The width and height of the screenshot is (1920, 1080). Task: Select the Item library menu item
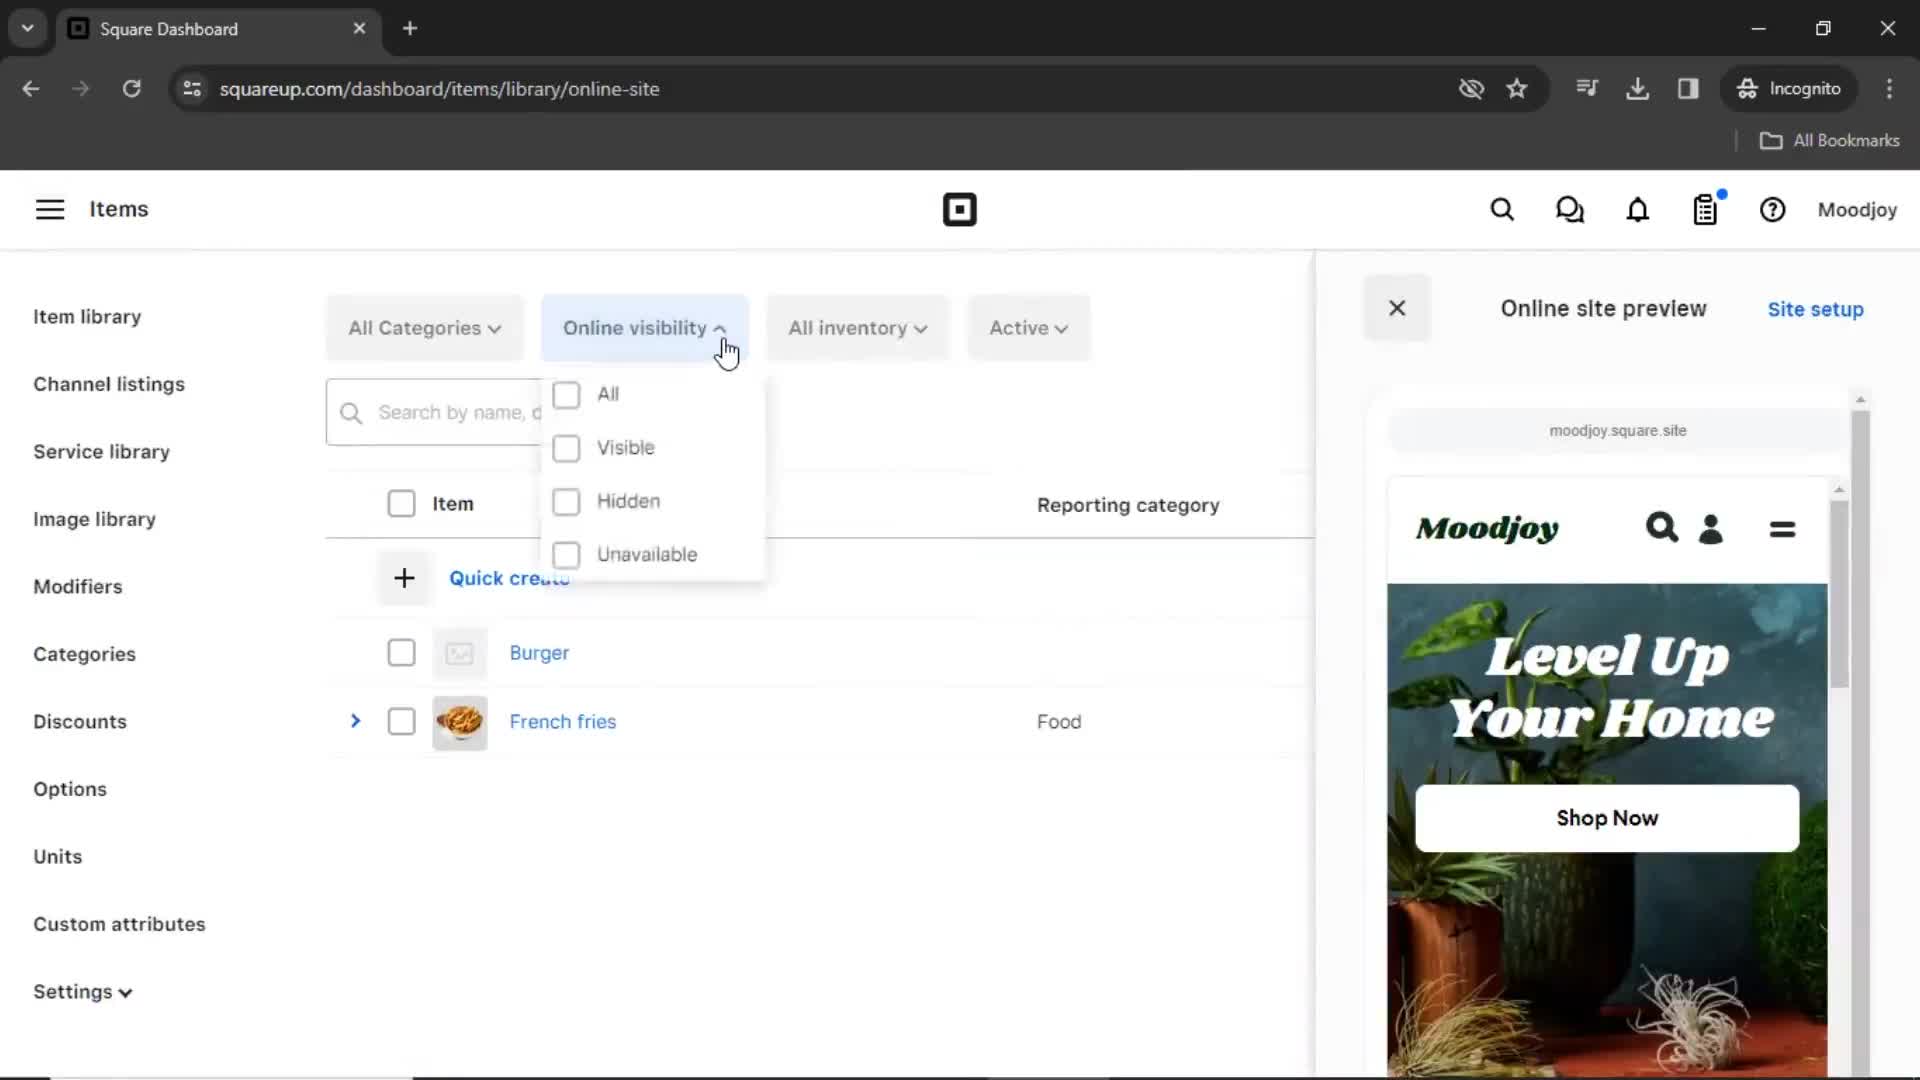coord(87,316)
